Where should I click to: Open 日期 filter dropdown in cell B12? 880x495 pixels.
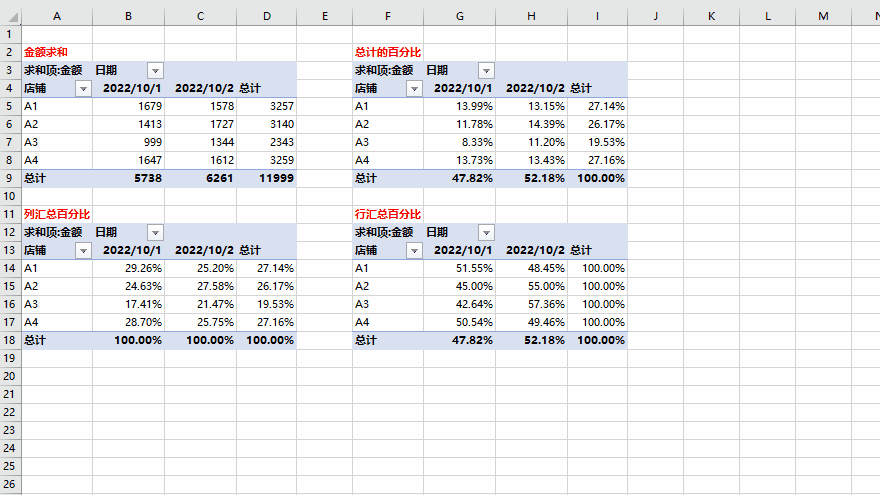tap(155, 232)
